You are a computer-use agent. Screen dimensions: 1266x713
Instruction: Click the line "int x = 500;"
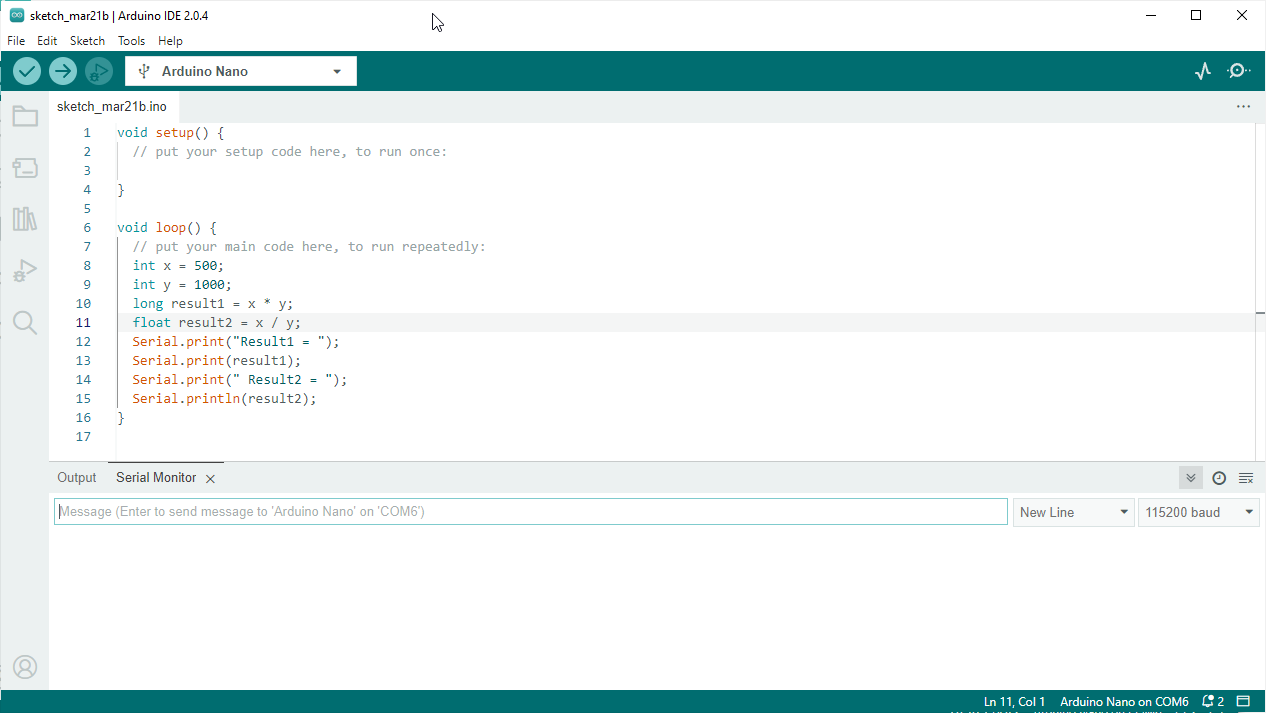178,266
